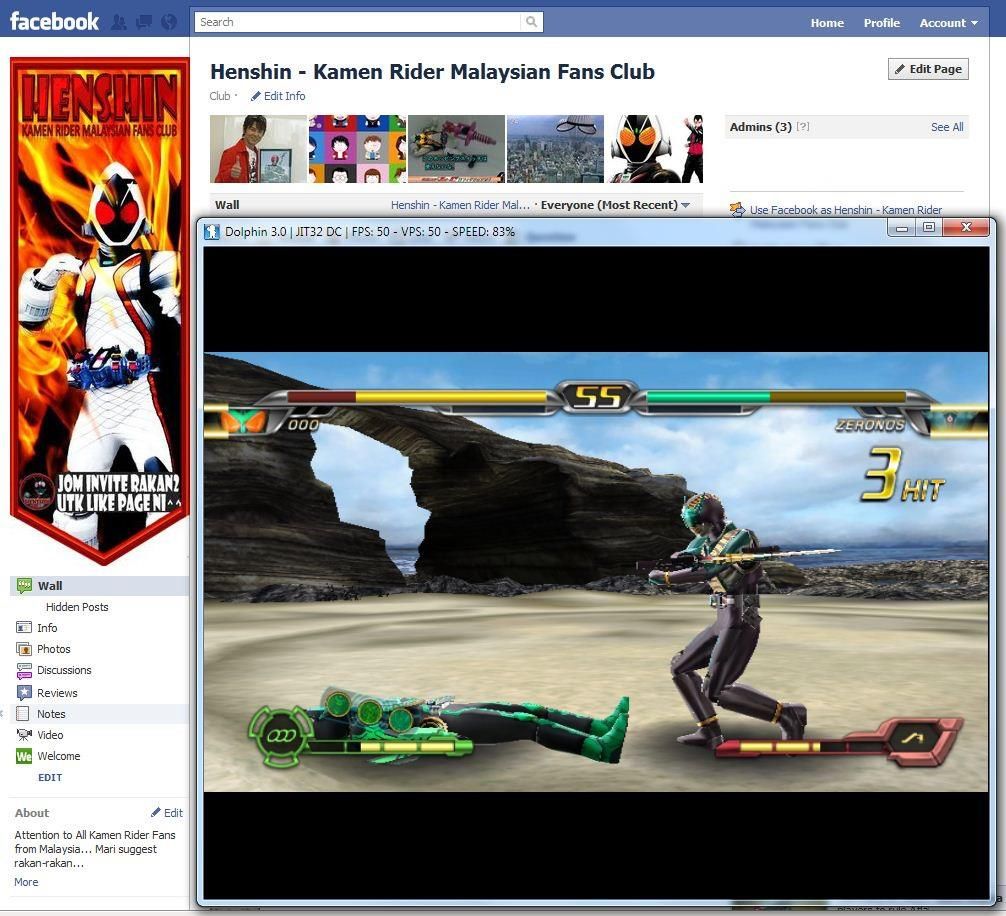This screenshot has width=1006, height=916.
Task: Click See All admins link
Action: (x=947, y=127)
